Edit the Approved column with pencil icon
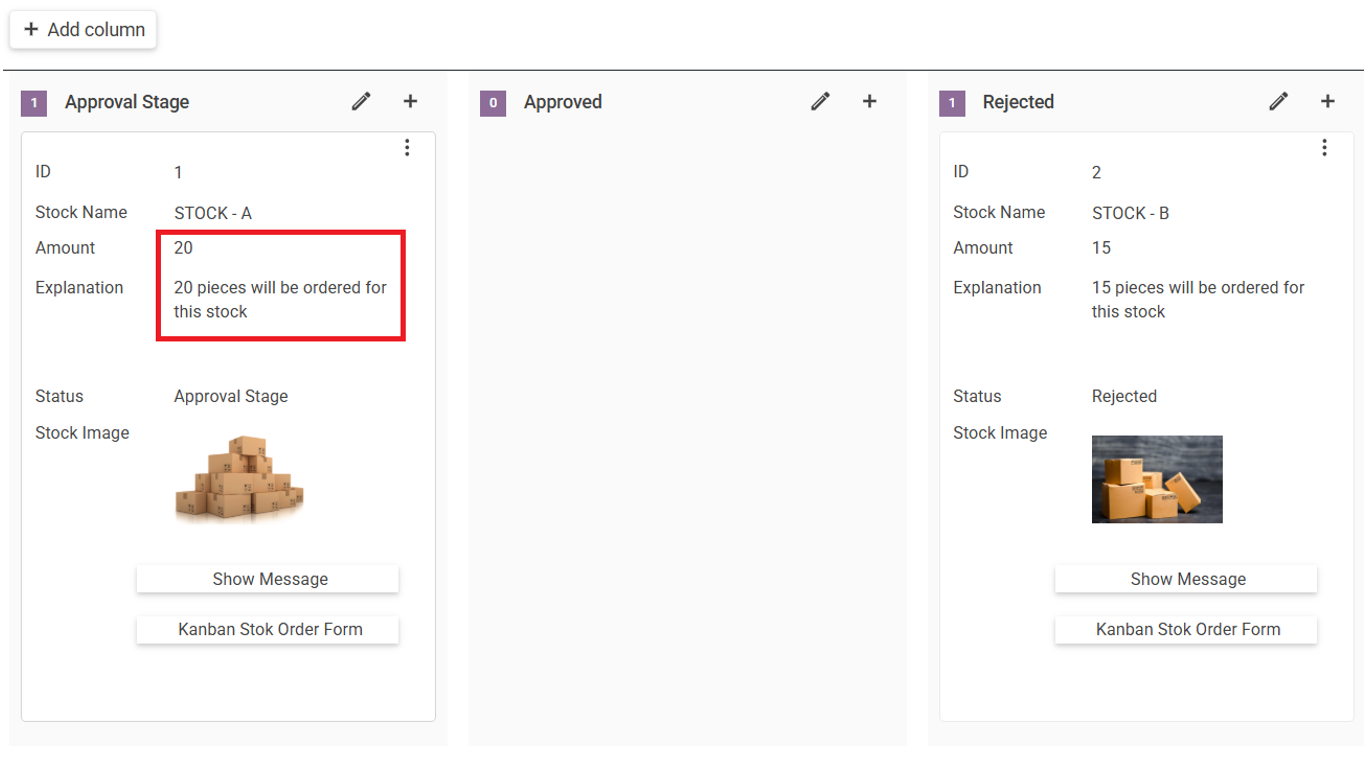 coord(820,101)
